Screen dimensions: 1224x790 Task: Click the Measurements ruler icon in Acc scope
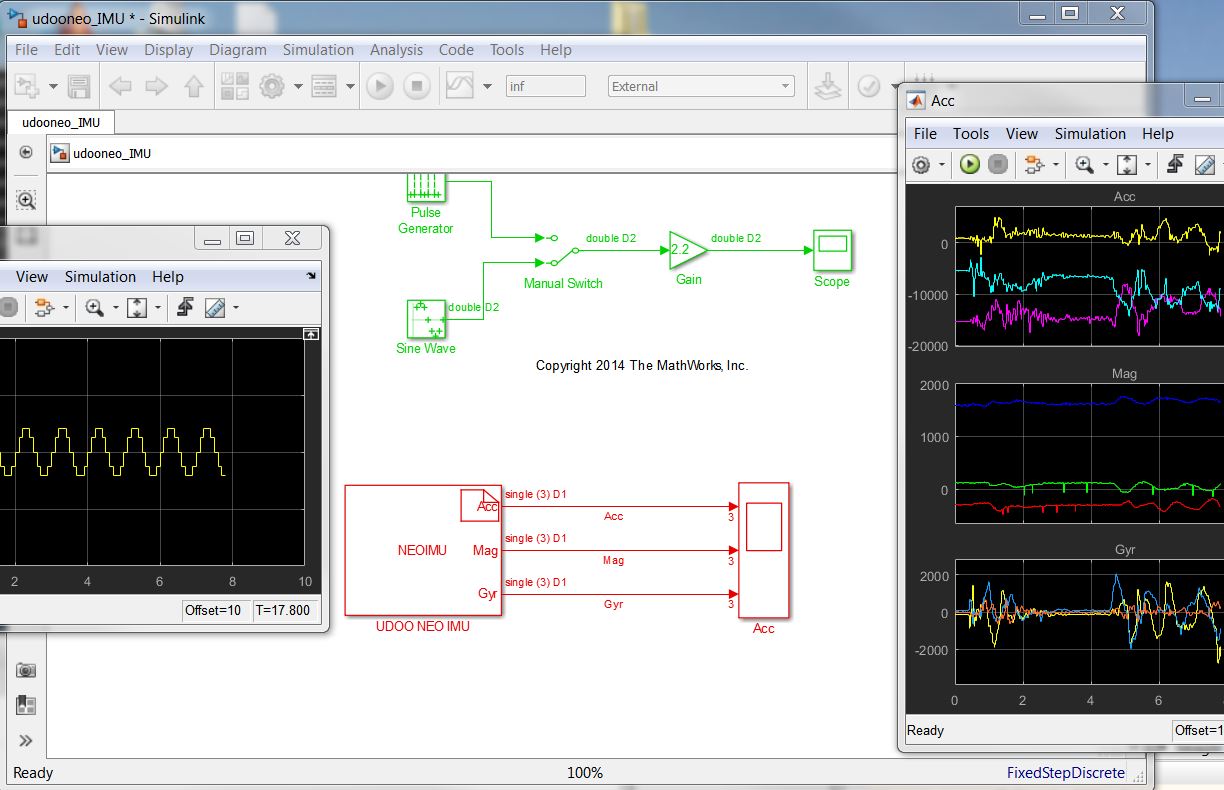[x=1205, y=165]
